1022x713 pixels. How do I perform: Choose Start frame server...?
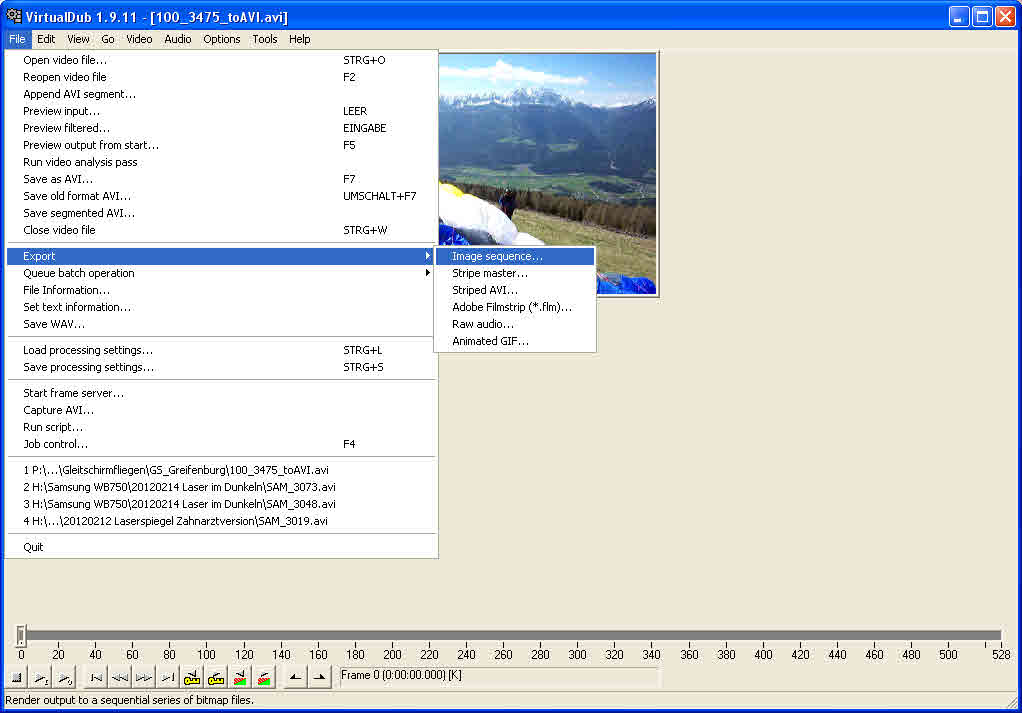(220, 393)
